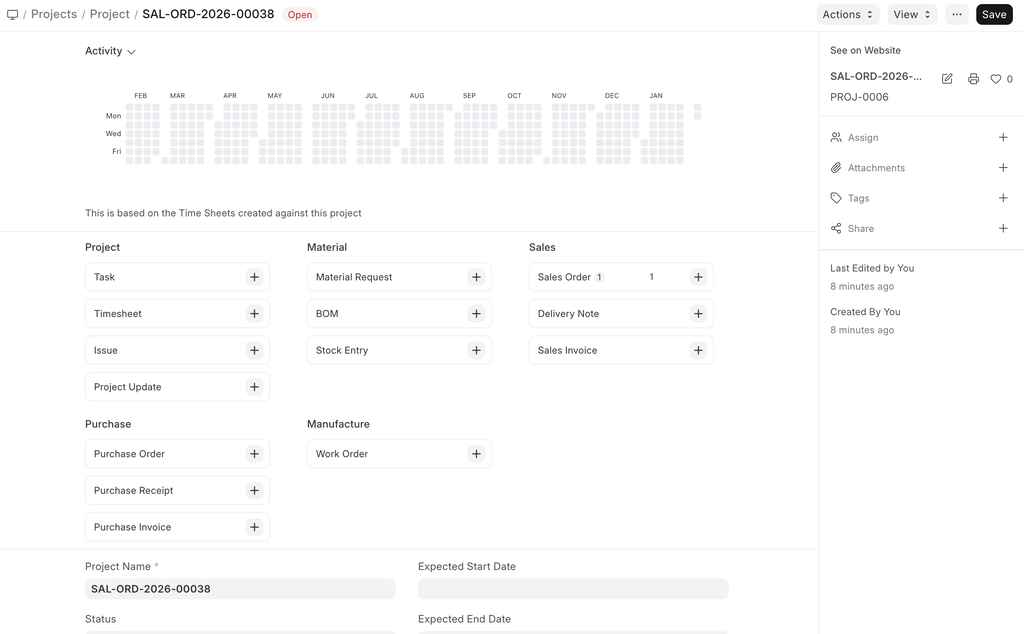1024x634 pixels.
Task: Open linked Sales Order list
Action: [x=564, y=277]
